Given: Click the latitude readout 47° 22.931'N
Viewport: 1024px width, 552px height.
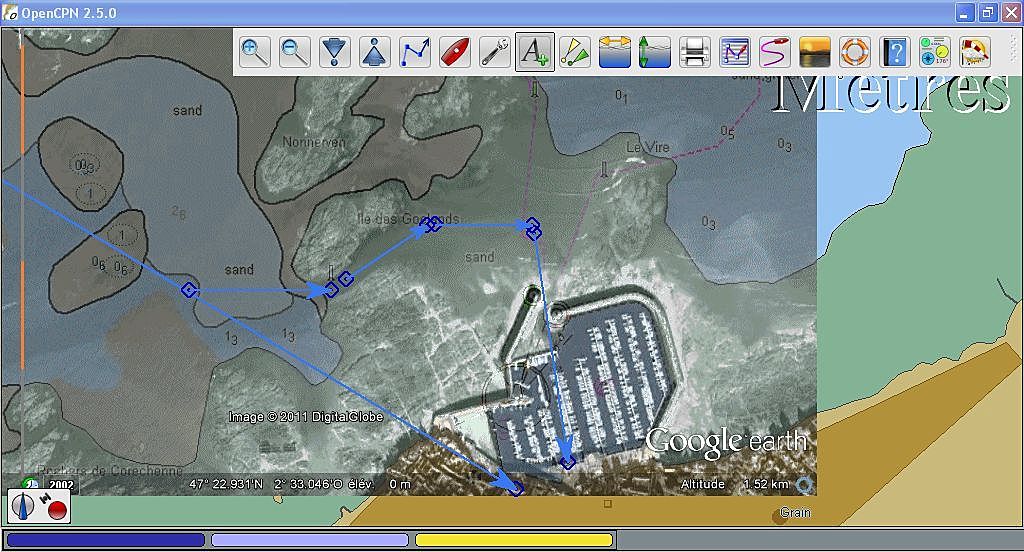Looking at the screenshot, I should pyautogui.click(x=226, y=485).
